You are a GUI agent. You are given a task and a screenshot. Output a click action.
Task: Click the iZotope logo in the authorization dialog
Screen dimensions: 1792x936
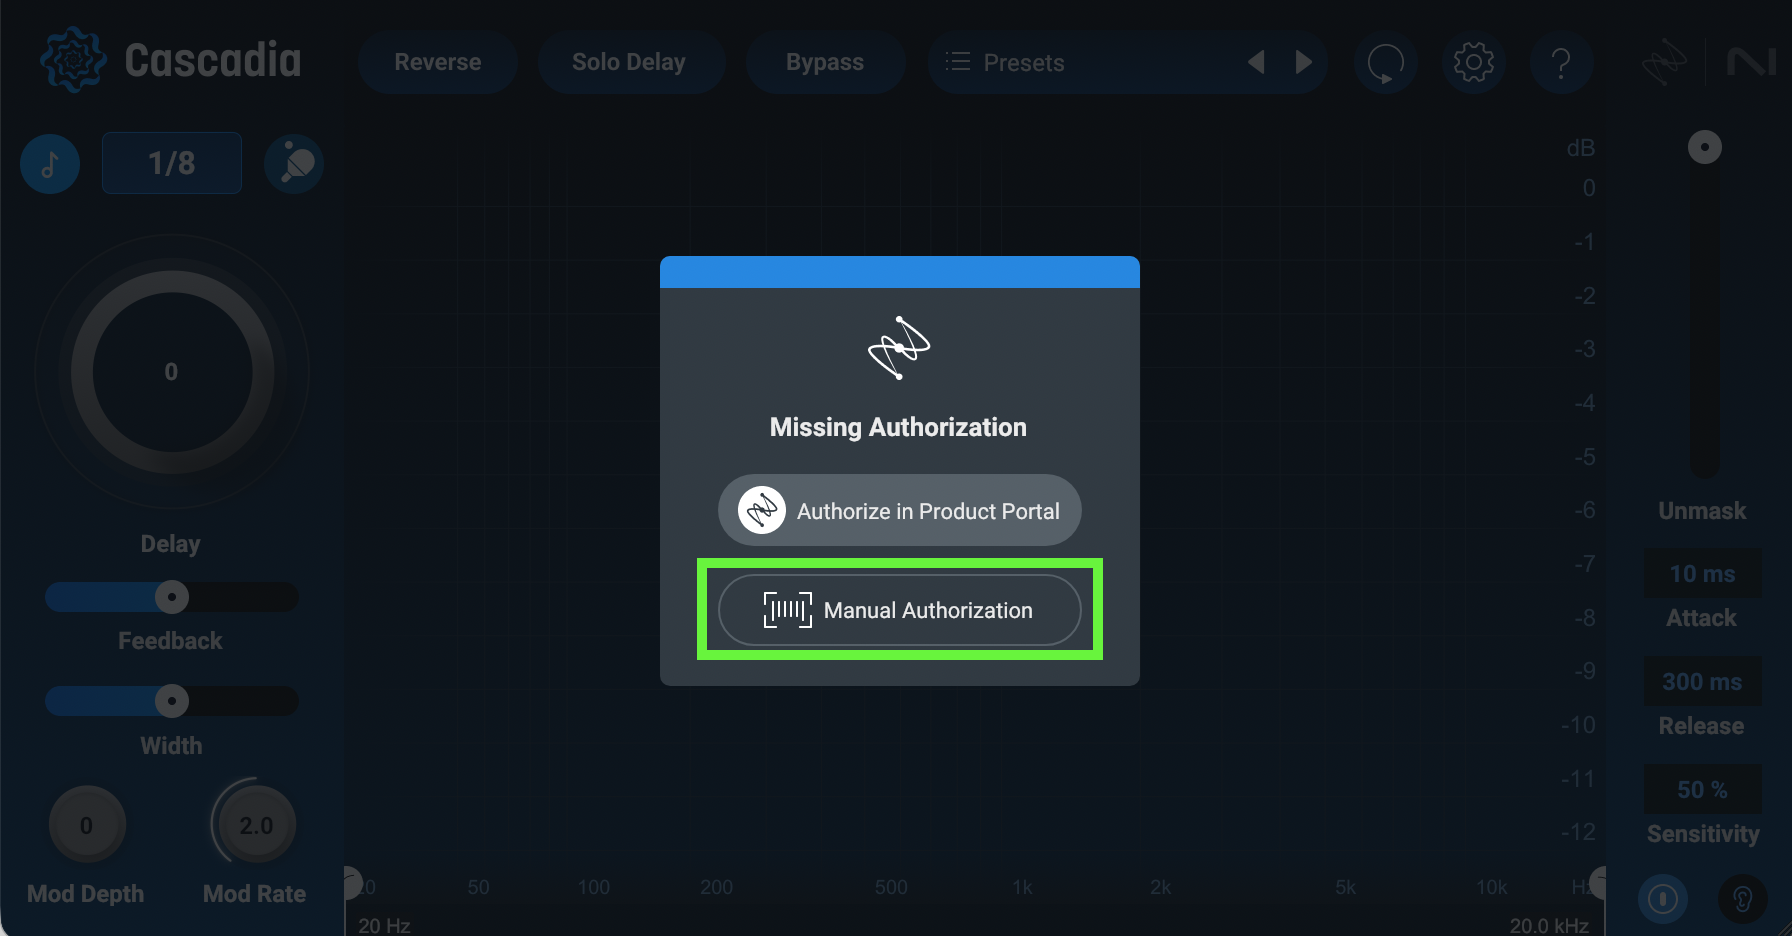(x=899, y=348)
